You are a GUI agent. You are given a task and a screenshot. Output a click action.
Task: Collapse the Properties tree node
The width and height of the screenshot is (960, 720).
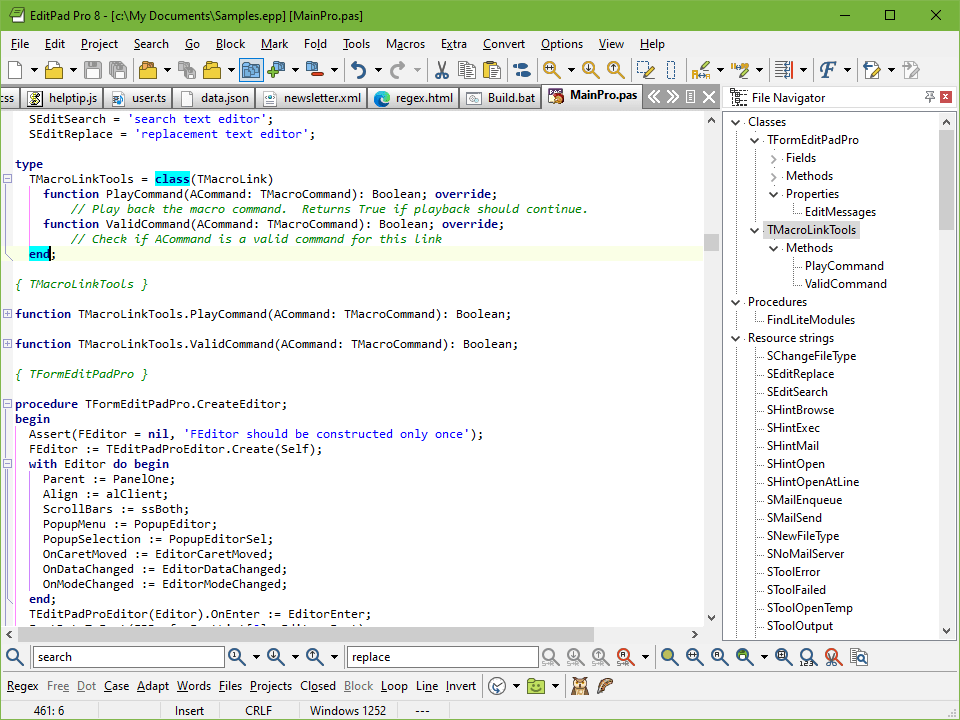tap(774, 194)
